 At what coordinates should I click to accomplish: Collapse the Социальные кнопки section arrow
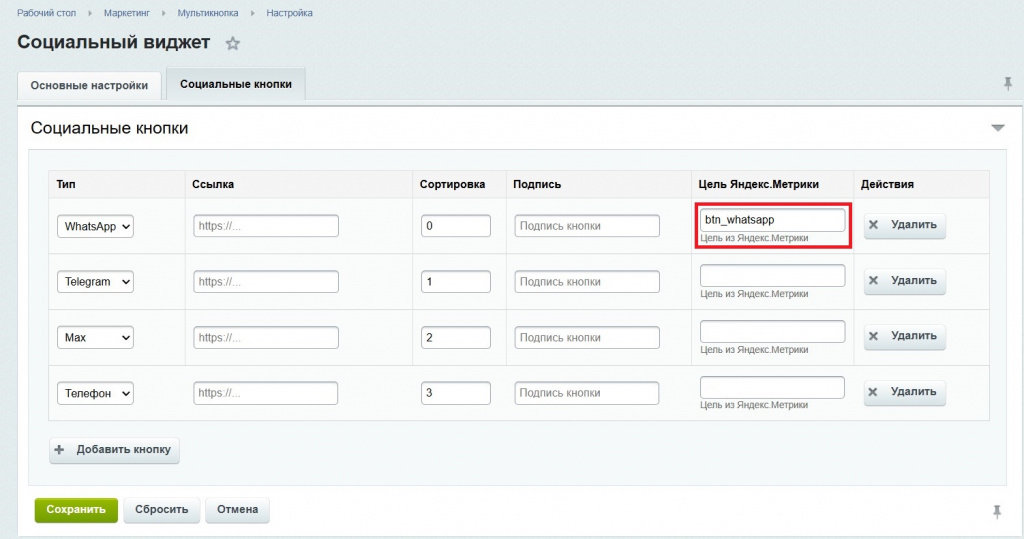point(997,128)
